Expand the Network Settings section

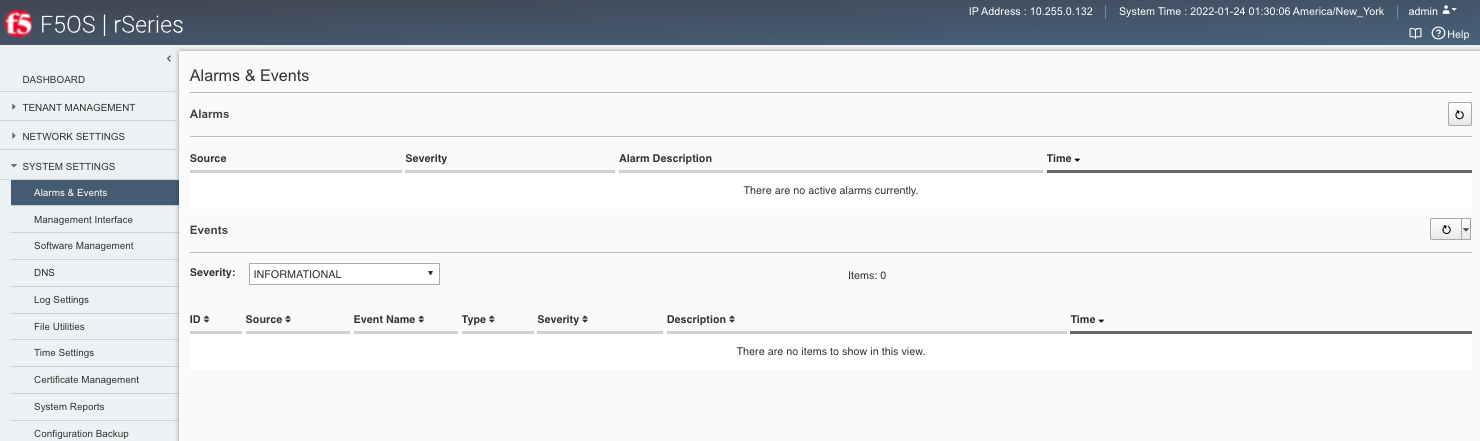(x=73, y=136)
